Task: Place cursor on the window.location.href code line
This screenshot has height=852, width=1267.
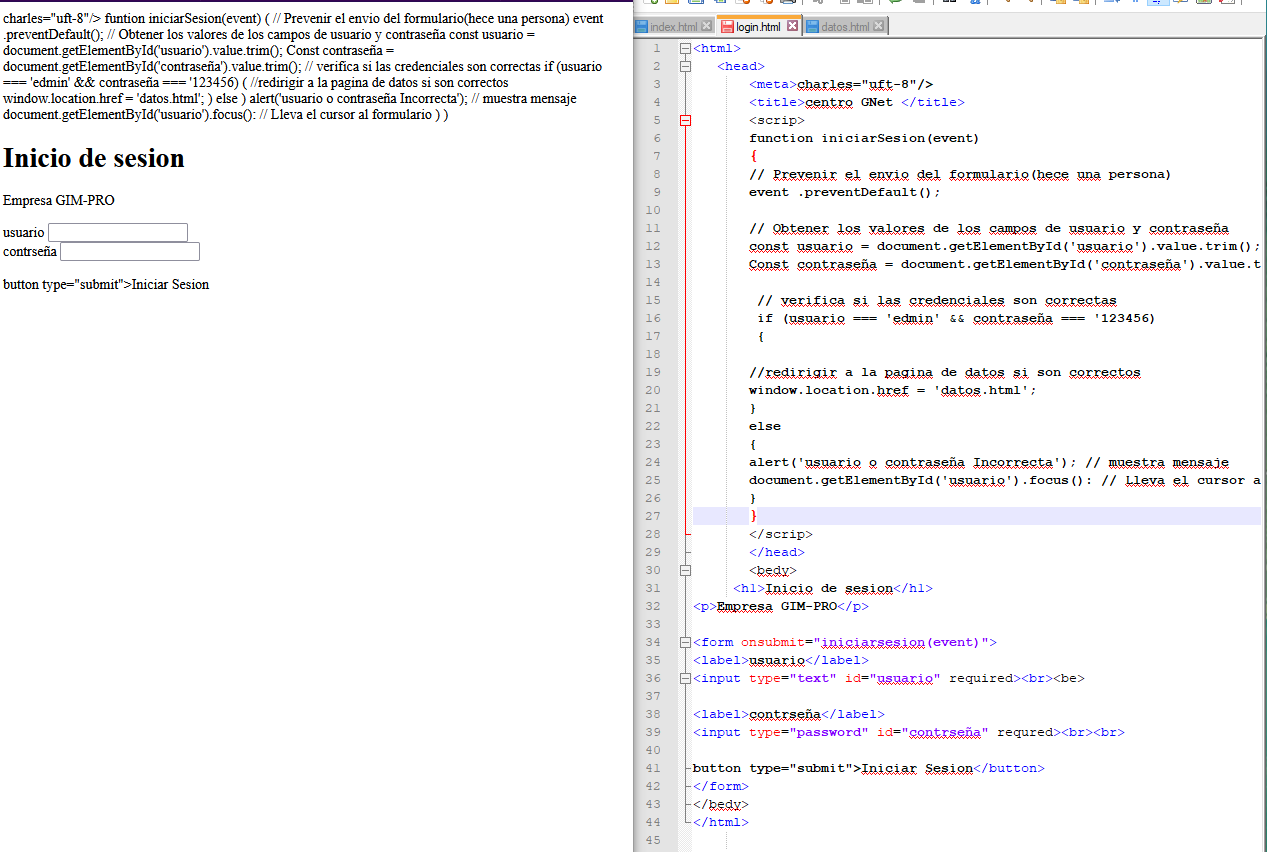Action: (x=892, y=390)
